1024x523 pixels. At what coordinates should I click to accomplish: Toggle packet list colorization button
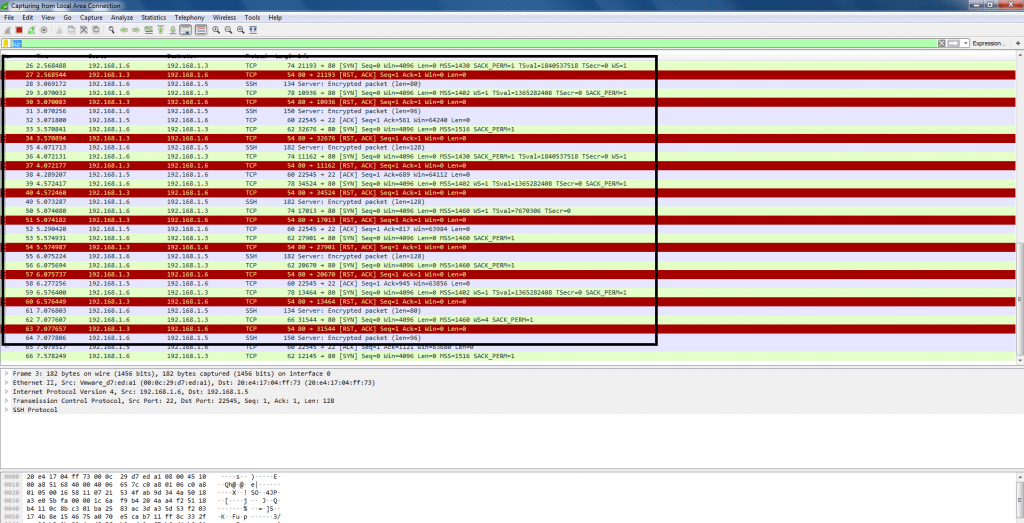(200, 30)
